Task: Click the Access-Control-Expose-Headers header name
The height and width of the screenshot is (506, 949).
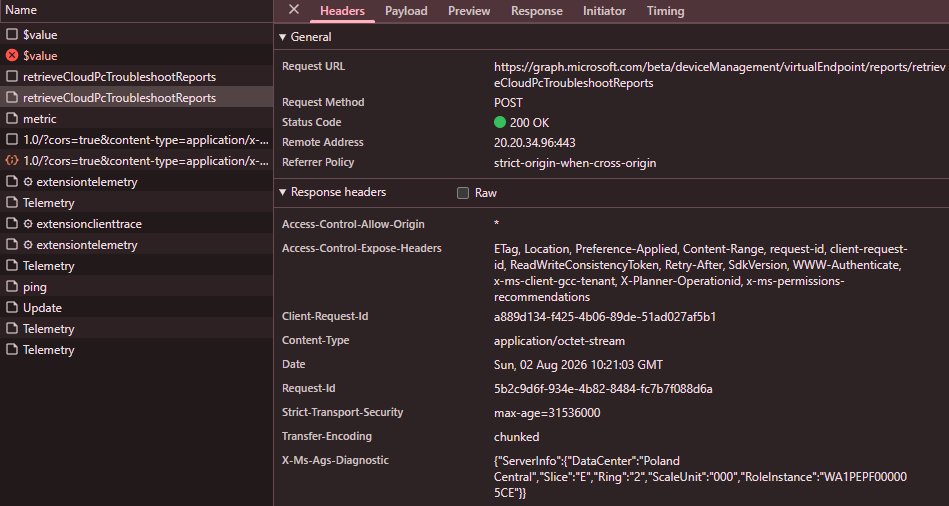Action: pos(361,248)
